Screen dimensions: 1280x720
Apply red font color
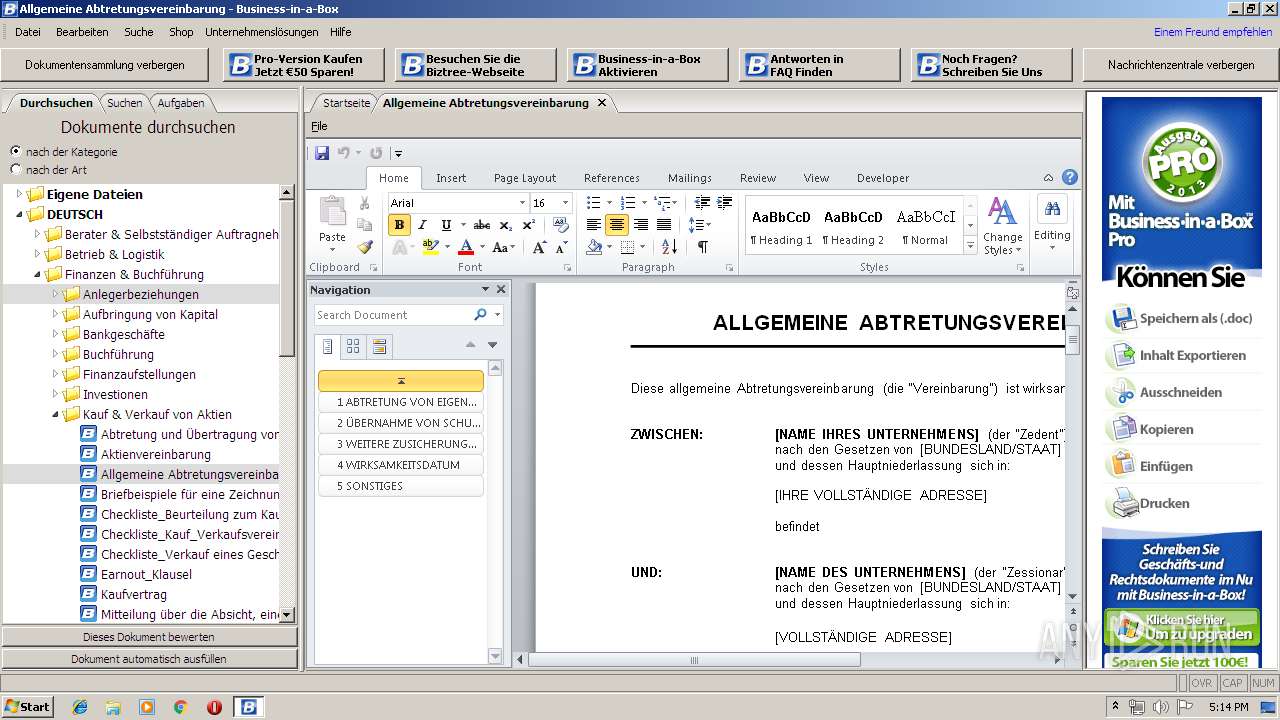pyautogui.click(x=465, y=247)
